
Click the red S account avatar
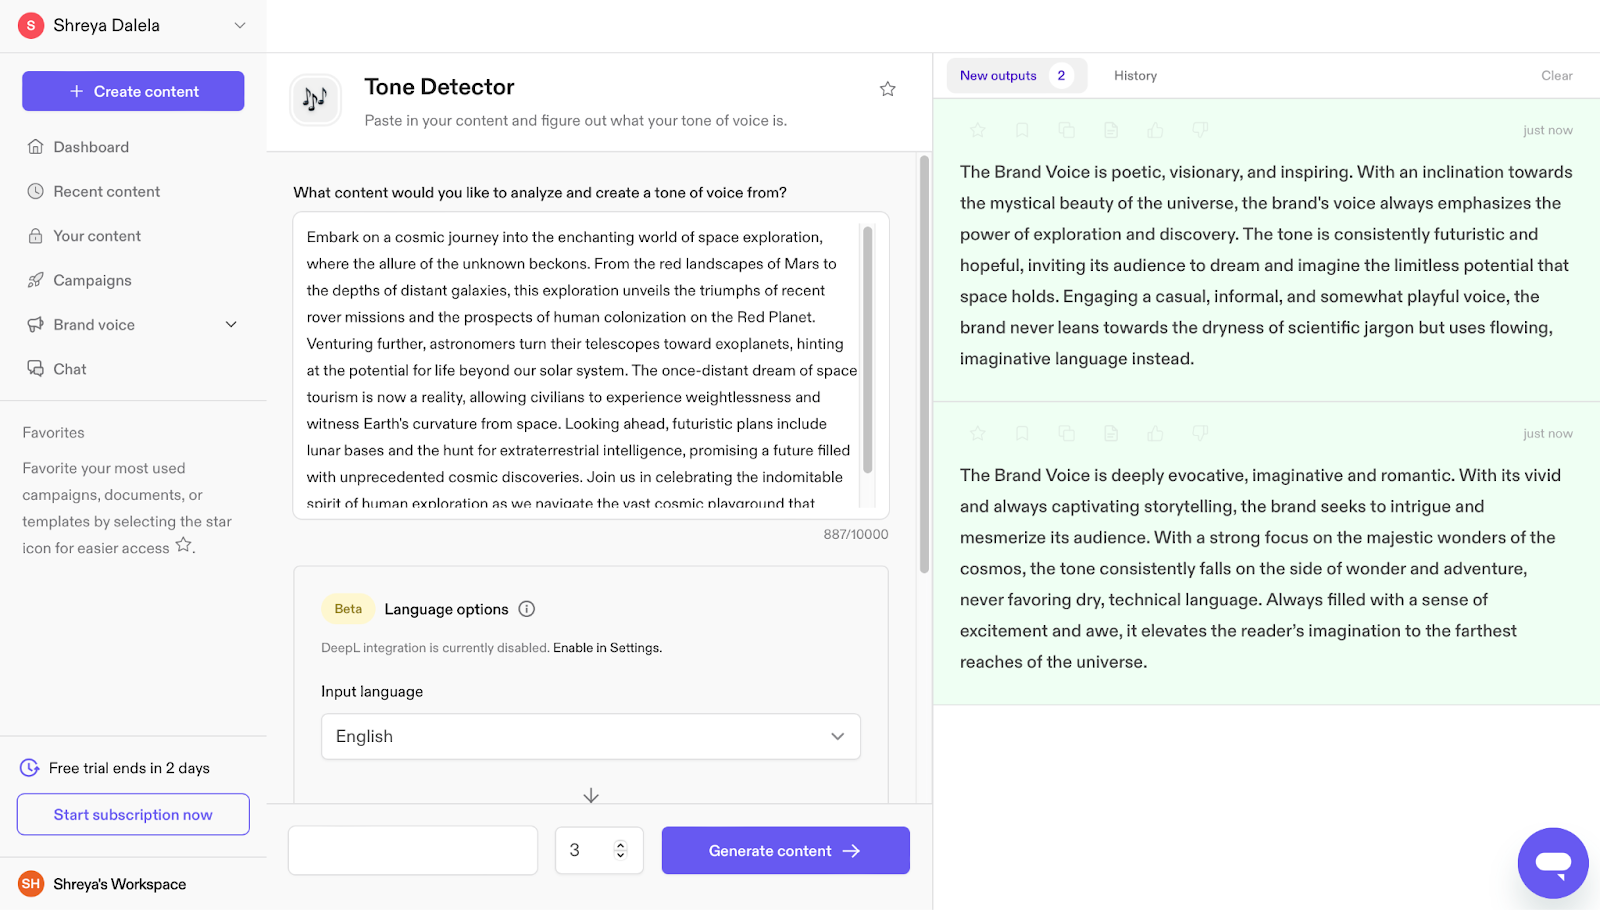click(31, 25)
